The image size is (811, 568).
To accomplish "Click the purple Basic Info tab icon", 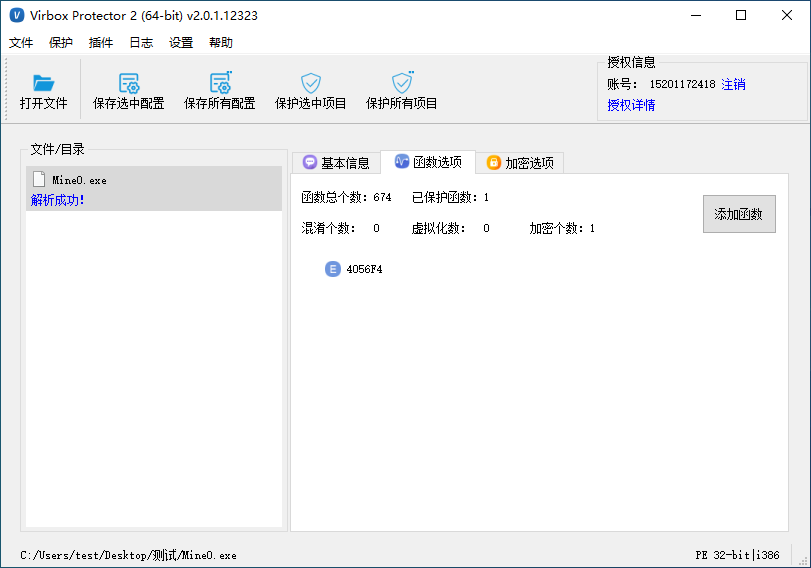I will click(x=310, y=162).
